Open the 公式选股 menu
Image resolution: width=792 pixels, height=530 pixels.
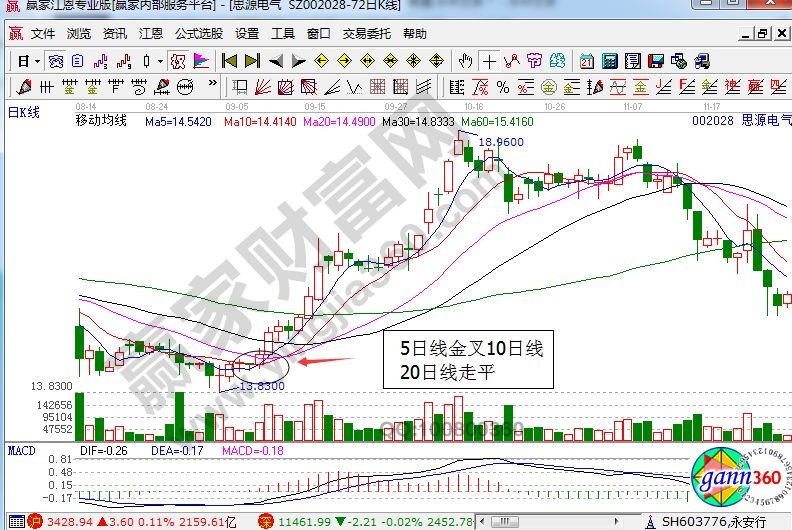(x=198, y=33)
